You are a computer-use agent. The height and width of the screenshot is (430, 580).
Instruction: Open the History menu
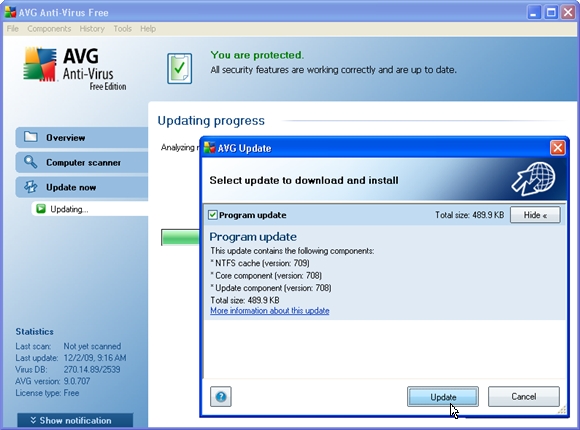click(92, 28)
